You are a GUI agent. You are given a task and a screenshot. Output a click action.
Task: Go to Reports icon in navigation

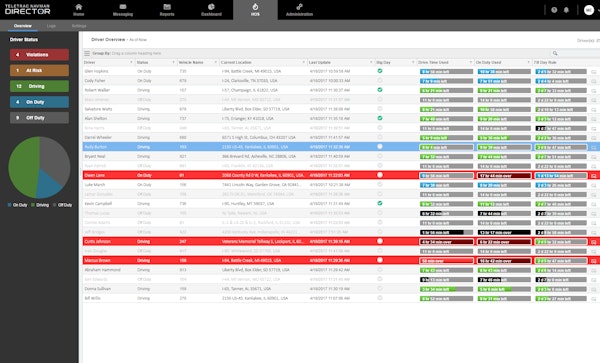click(167, 7)
